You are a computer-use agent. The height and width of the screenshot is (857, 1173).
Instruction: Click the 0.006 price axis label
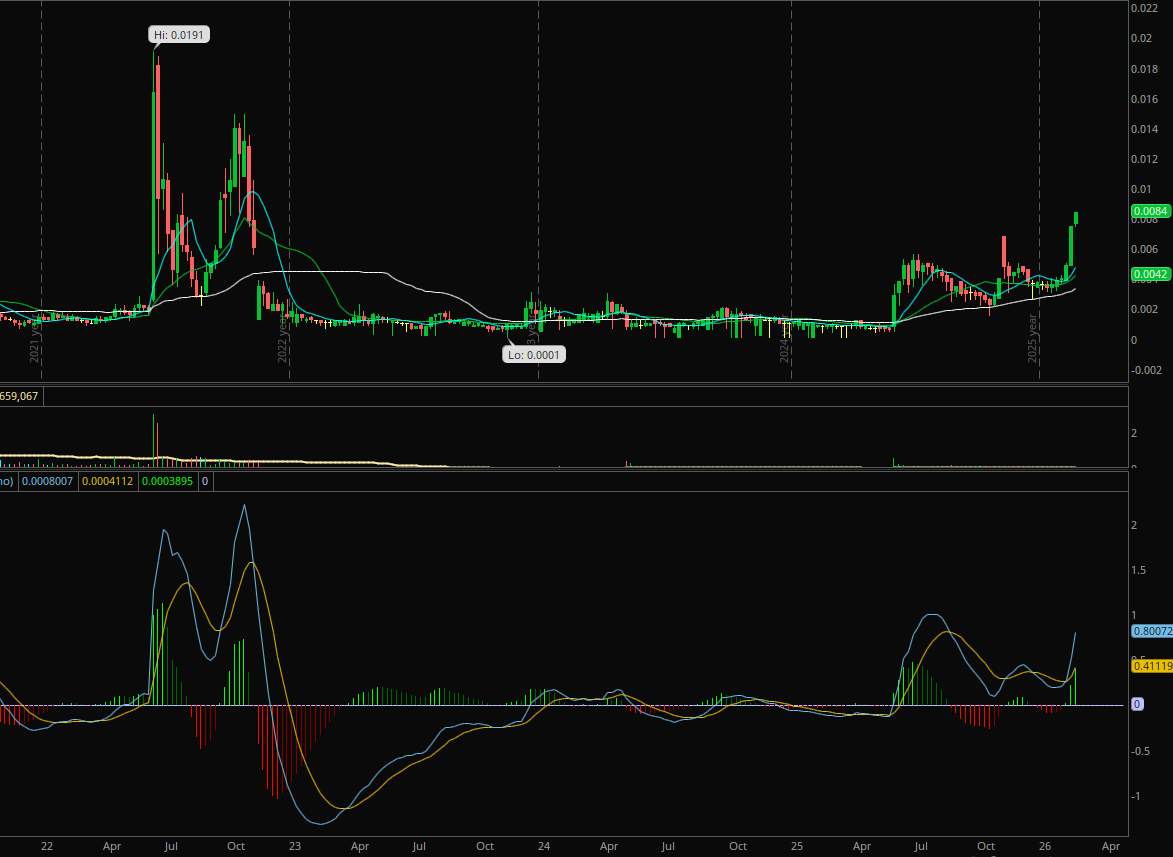1145,249
